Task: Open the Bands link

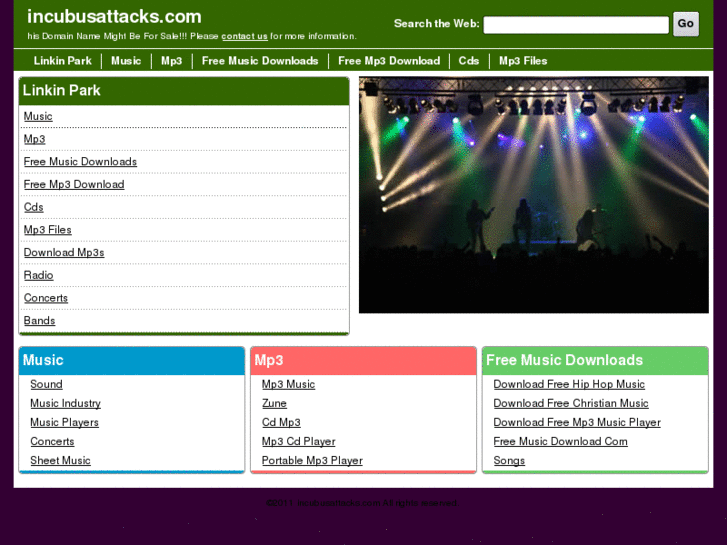Action: click(39, 321)
